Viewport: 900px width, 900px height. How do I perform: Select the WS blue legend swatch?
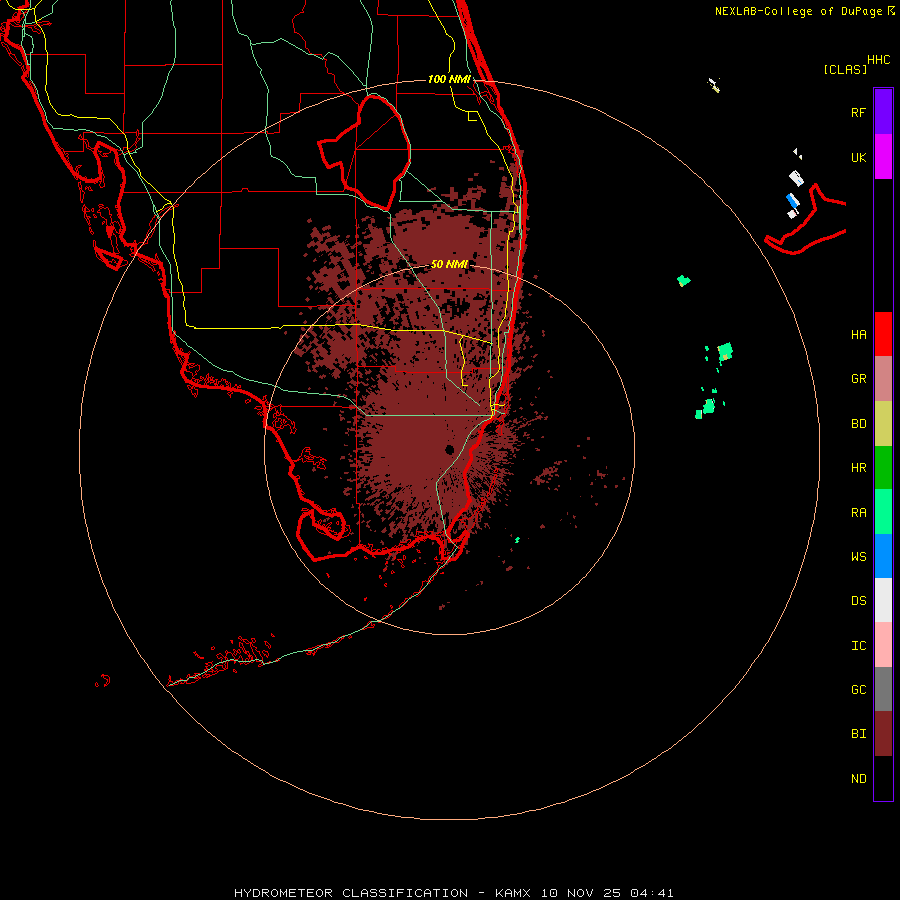[x=883, y=556]
